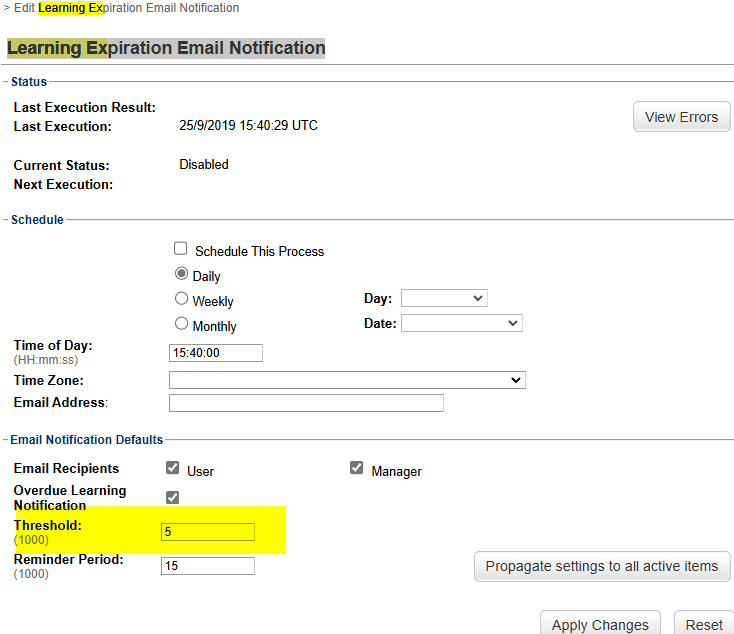Image resolution: width=734 pixels, height=634 pixels.
Task: Open the Day dropdown
Action: (443, 298)
